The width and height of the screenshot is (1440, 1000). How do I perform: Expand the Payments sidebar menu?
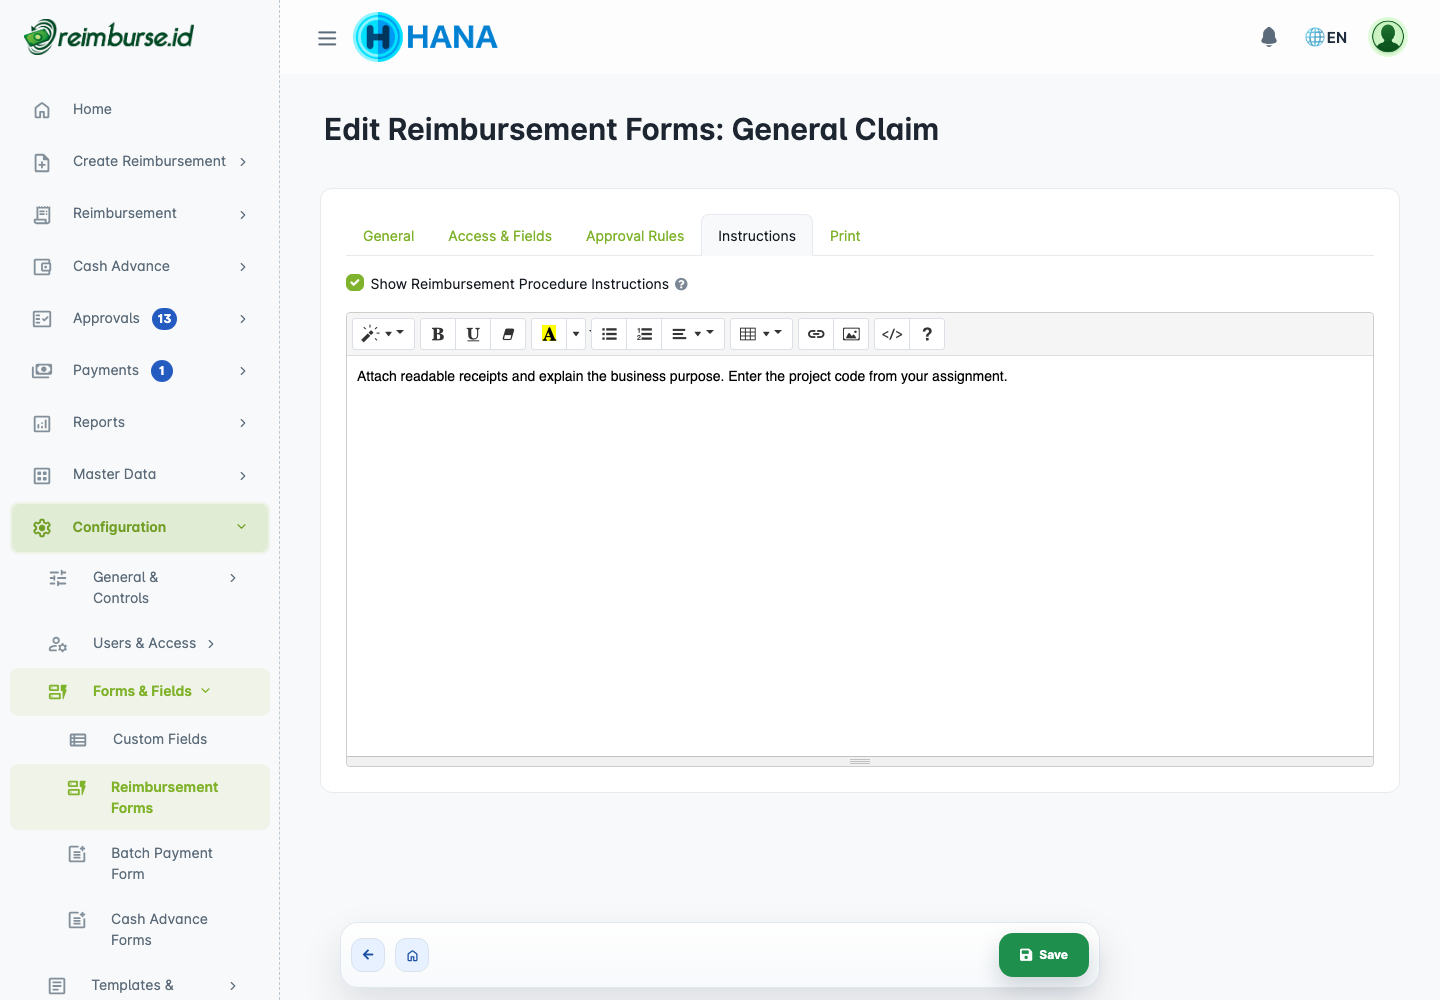point(140,370)
